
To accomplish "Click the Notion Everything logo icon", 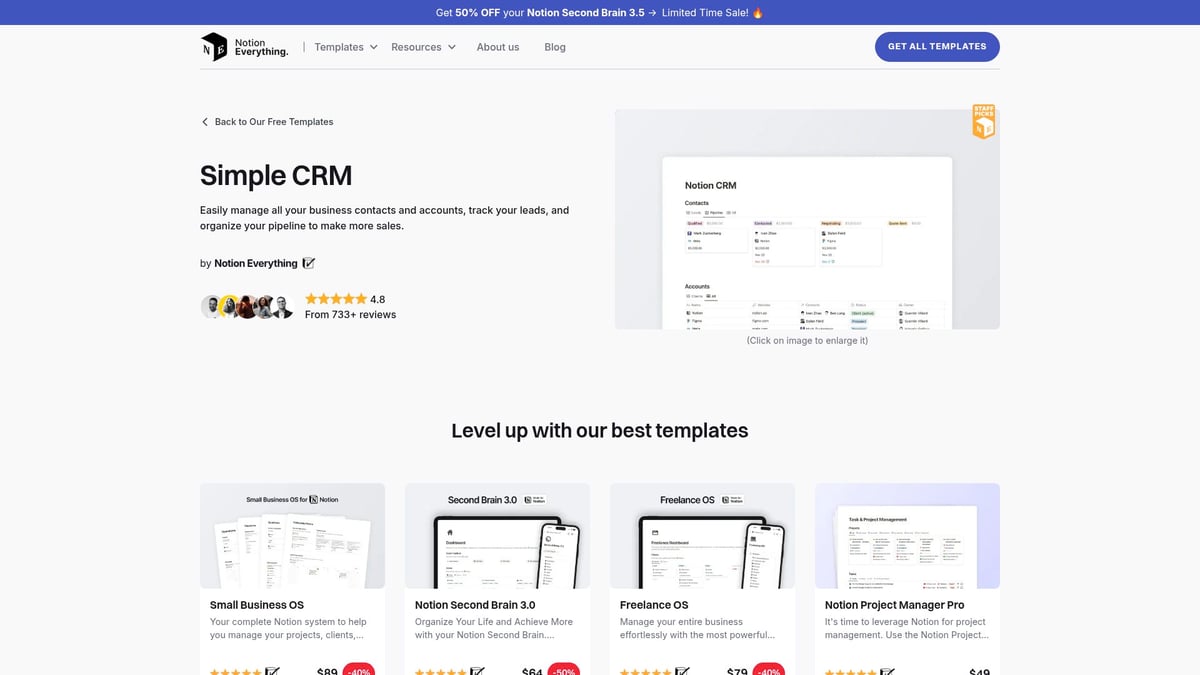I will [215, 46].
